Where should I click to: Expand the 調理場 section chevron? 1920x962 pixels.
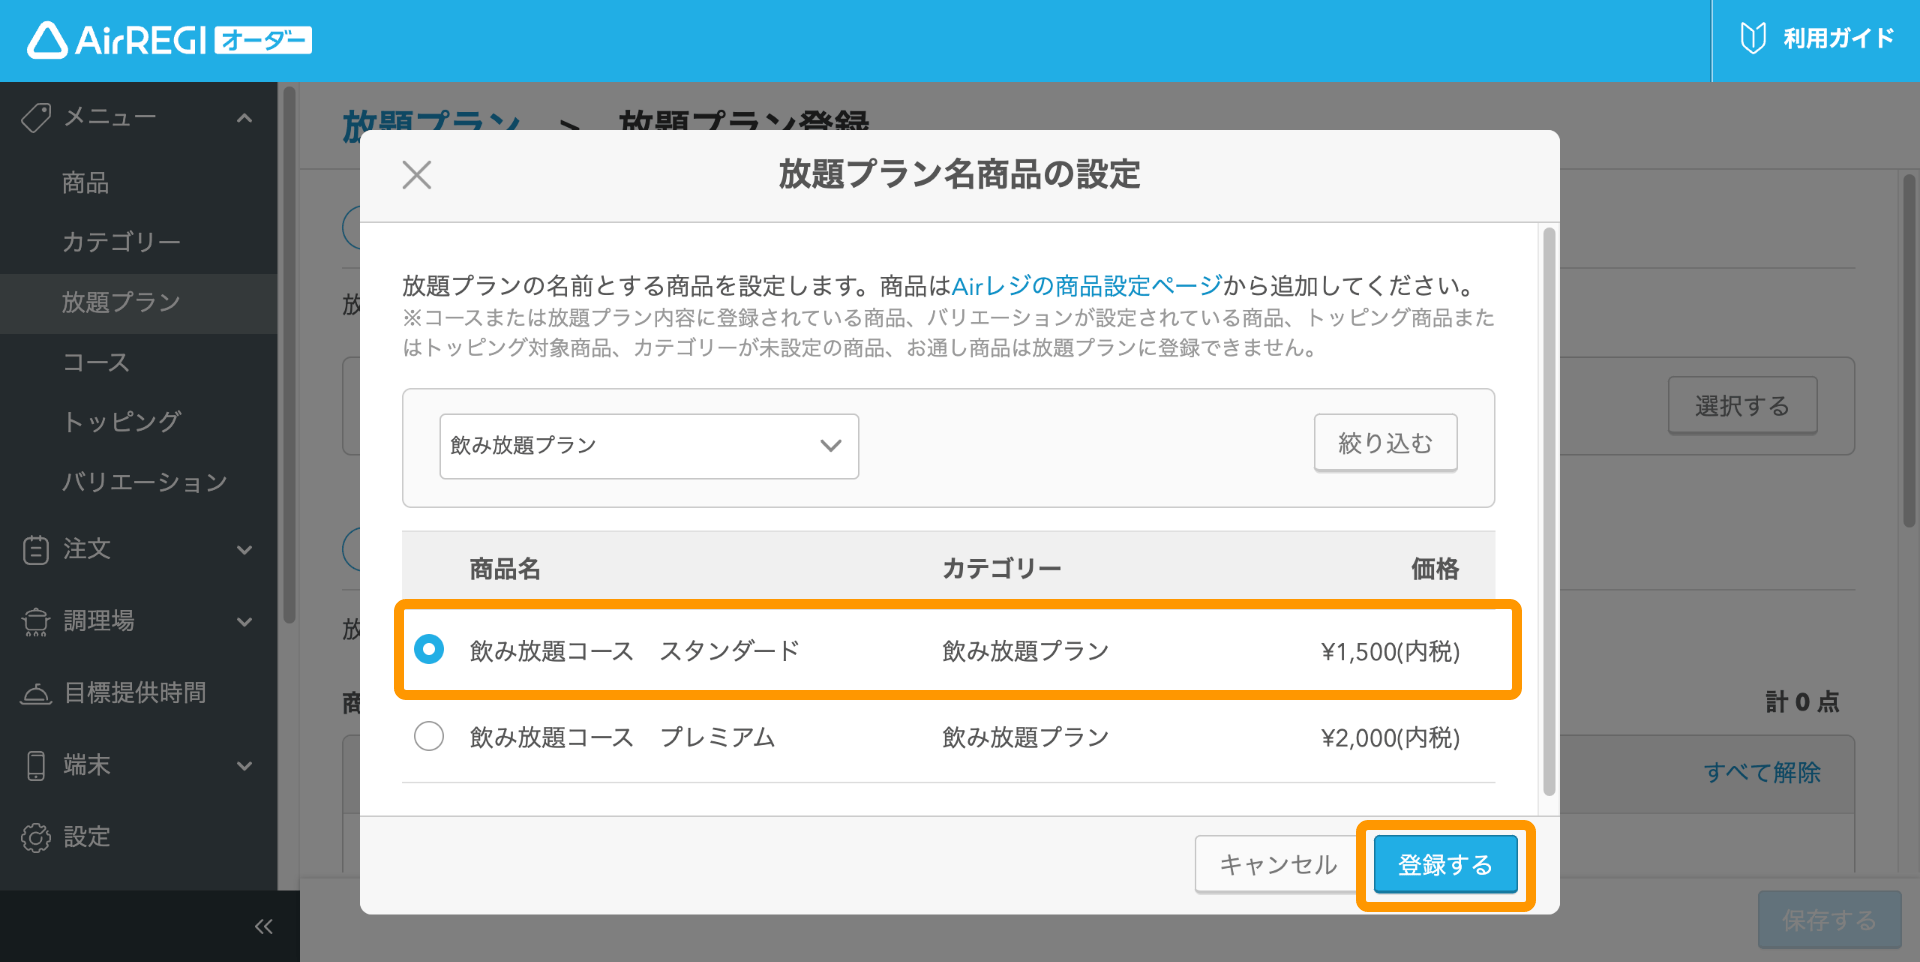(x=244, y=621)
